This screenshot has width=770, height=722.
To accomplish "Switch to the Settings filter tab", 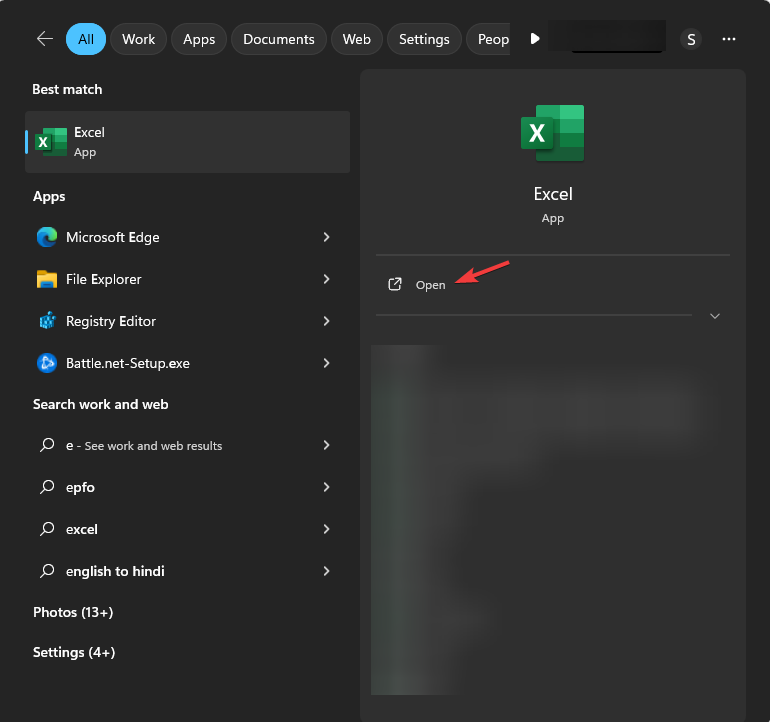I will (424, 39).
